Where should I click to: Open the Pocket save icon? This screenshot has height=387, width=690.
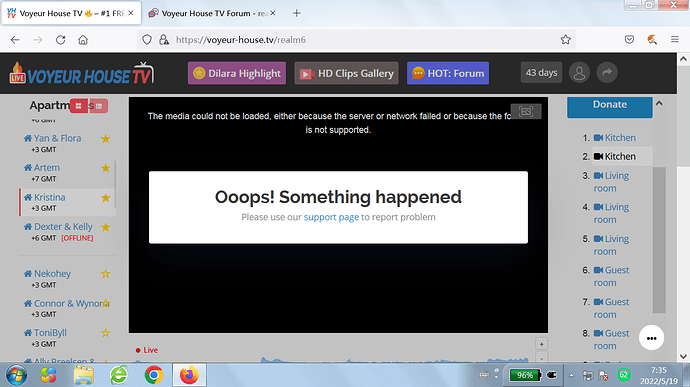(629, 40)
